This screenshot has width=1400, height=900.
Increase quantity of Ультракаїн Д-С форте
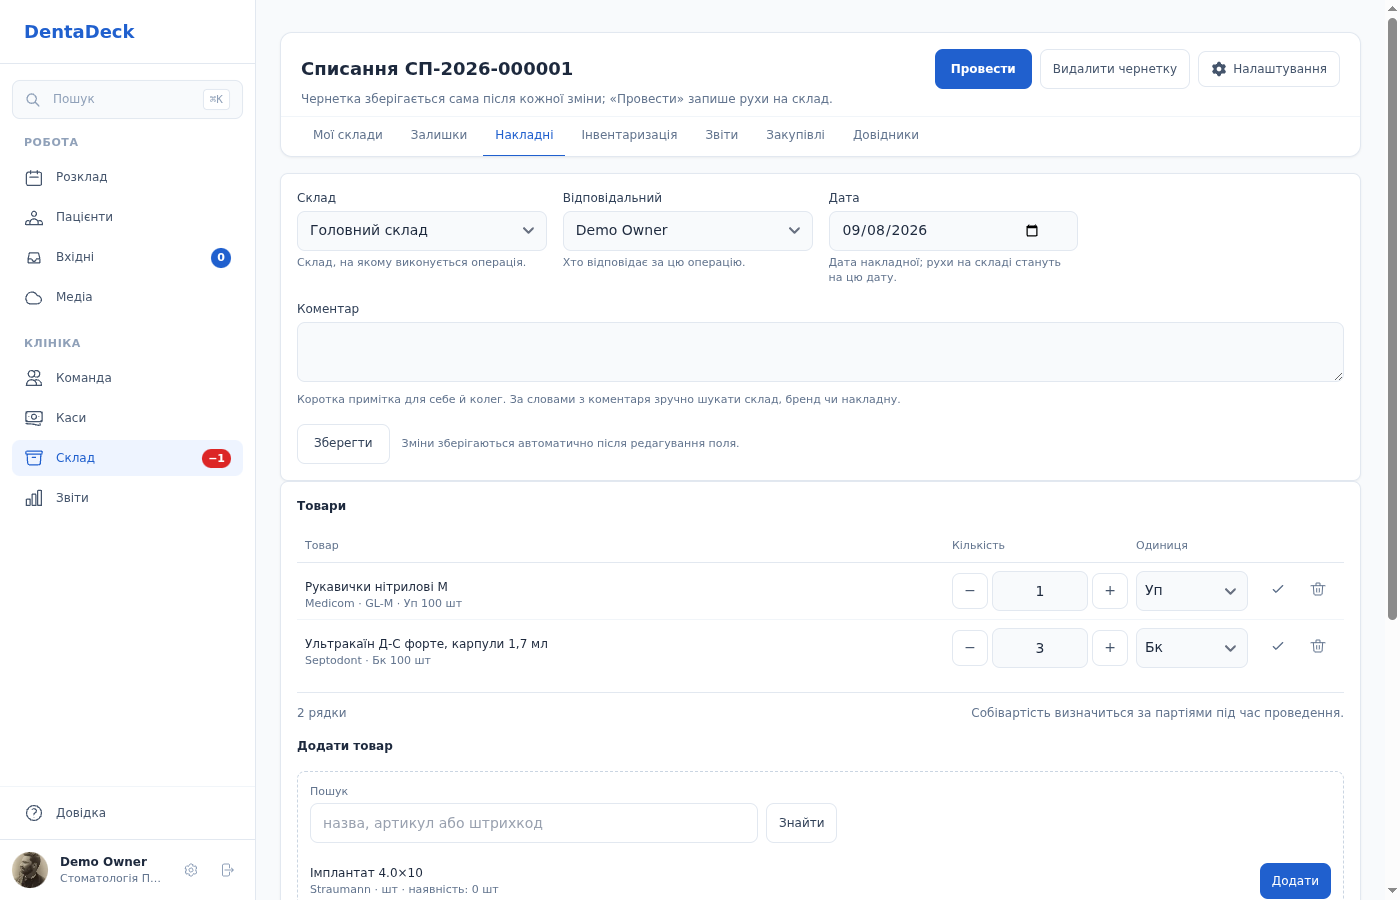(x=1110, y=648)
